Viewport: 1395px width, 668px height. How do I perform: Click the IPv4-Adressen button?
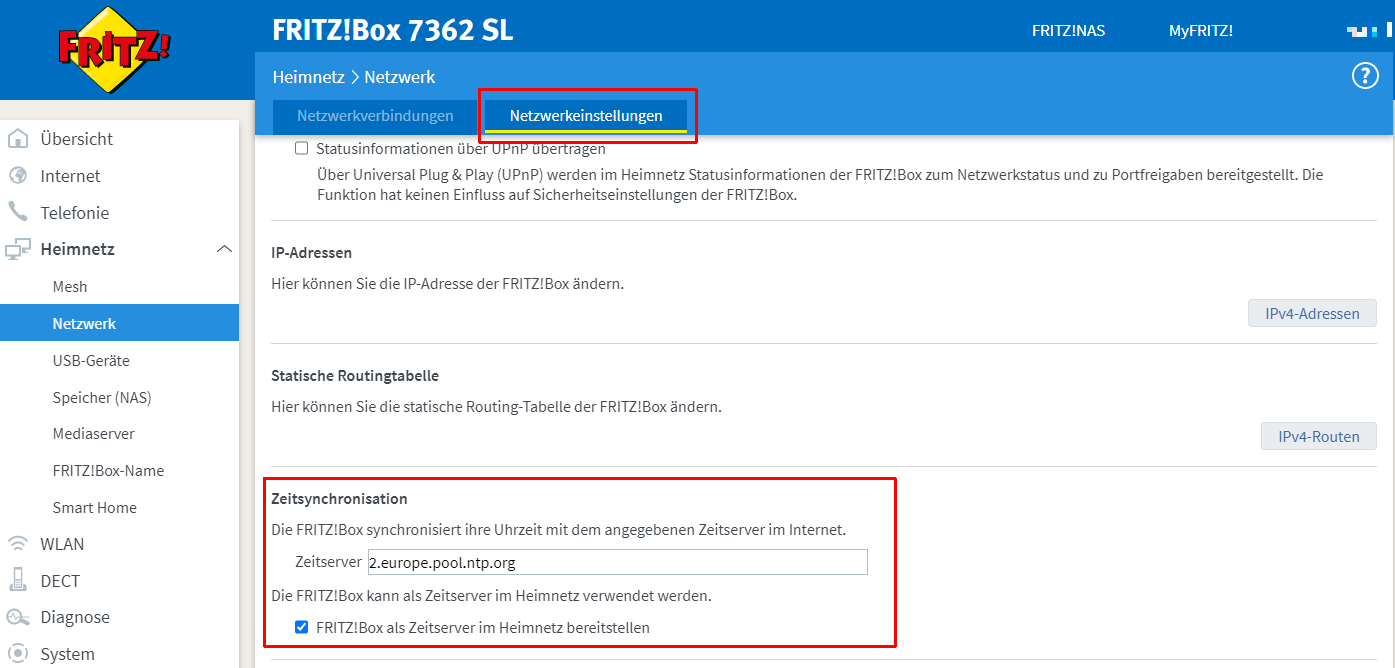point(1312,313)
